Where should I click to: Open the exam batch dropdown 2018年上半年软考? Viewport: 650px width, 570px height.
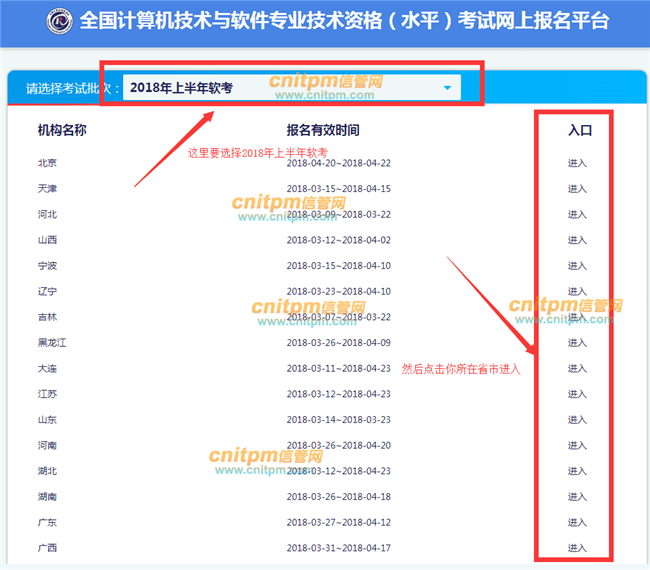pos(291,88)
